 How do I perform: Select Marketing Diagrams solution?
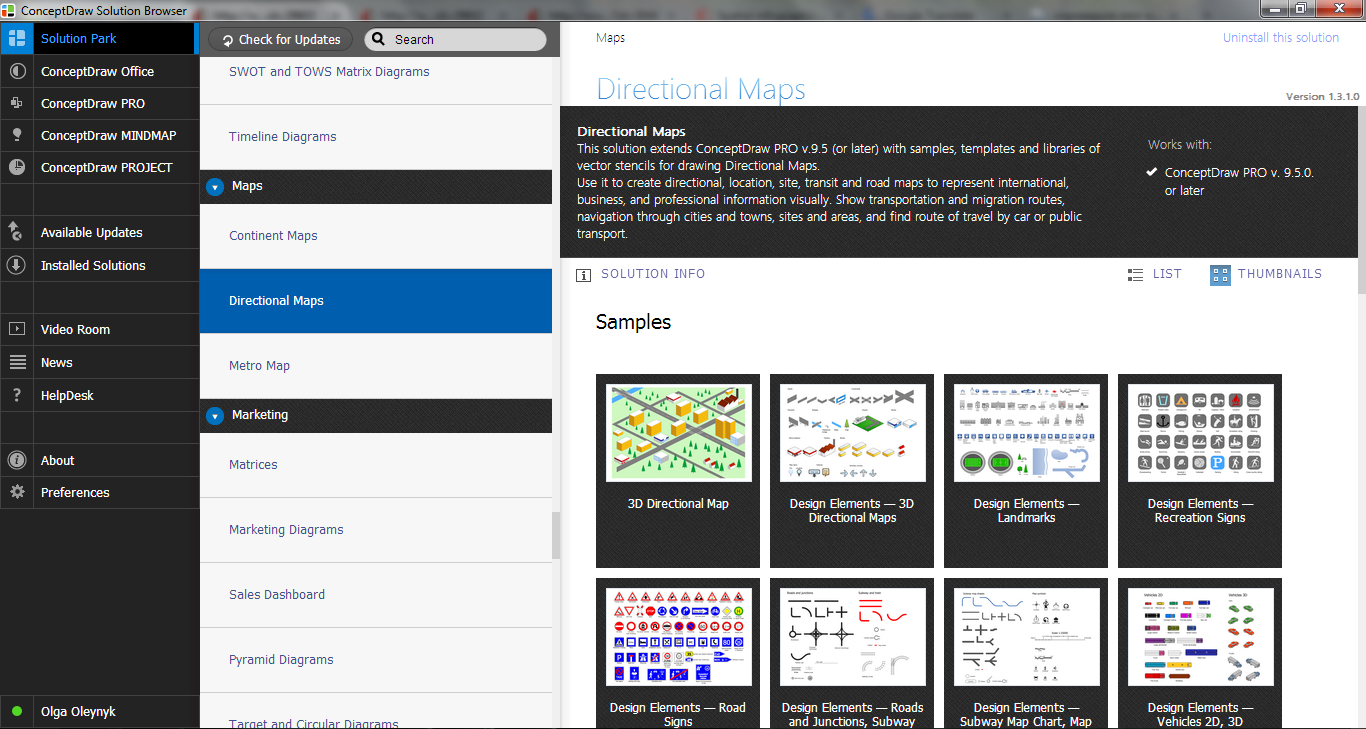[x=376, y=530]
